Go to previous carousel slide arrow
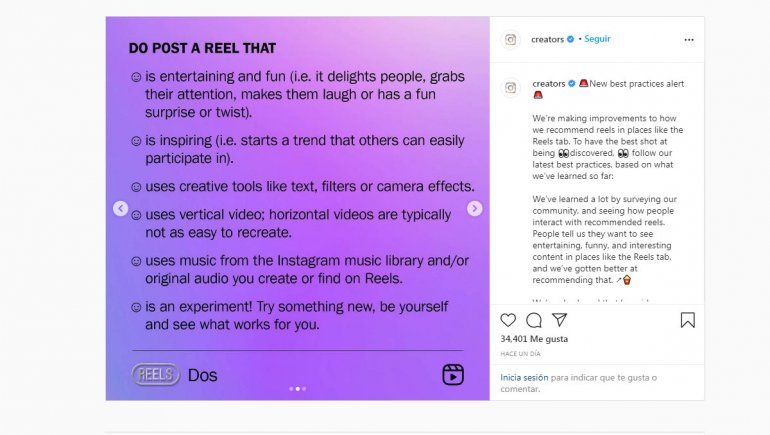Viewport: 770px width, 435px height. tap(121, 209)
